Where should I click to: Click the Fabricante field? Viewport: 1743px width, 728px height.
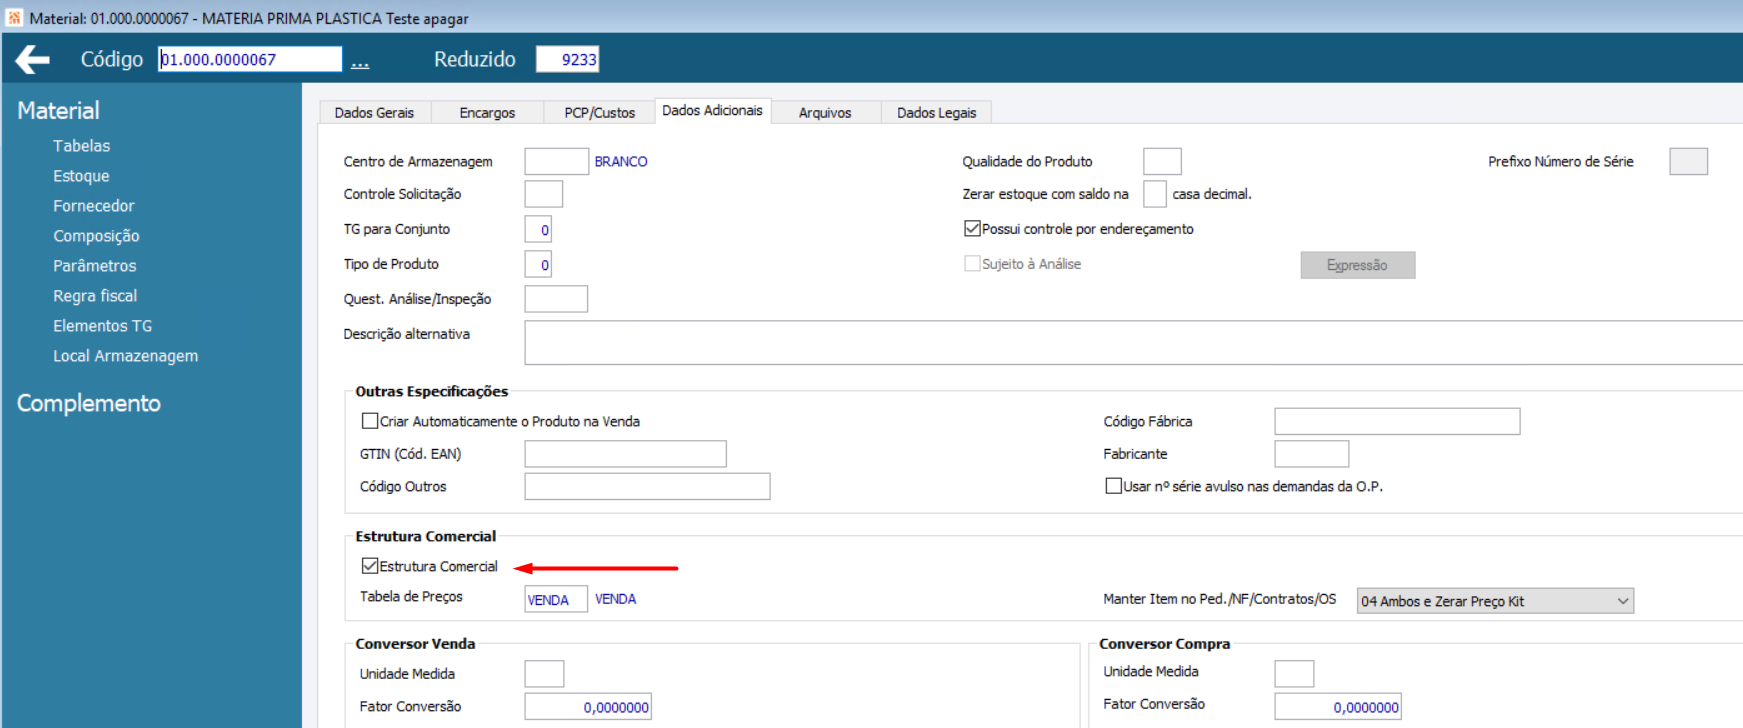pos(1311,454)
